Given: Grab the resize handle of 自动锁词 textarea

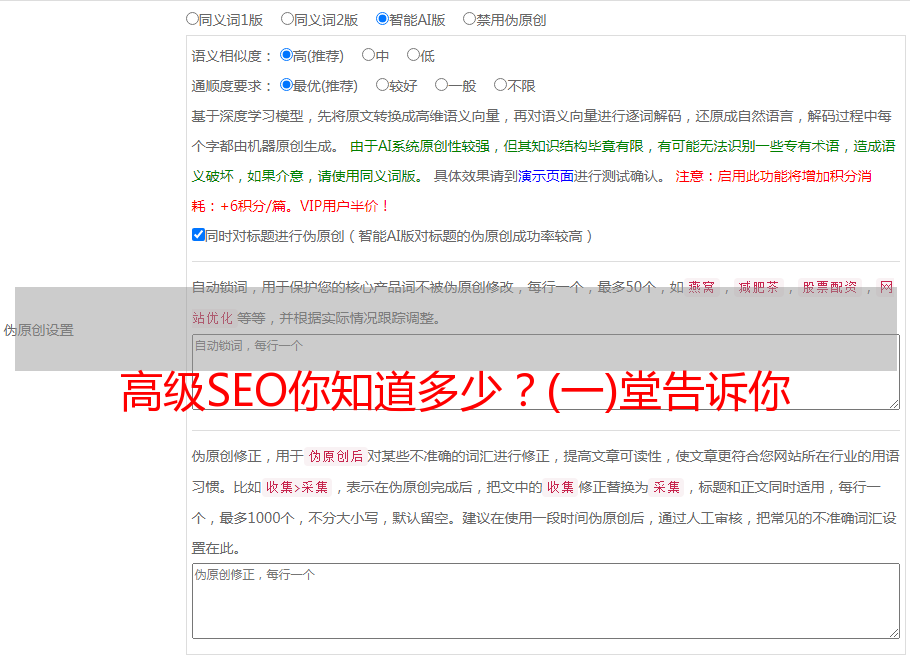Looking at the screenshot, I should pyautogui.click(x=894, y=404).
